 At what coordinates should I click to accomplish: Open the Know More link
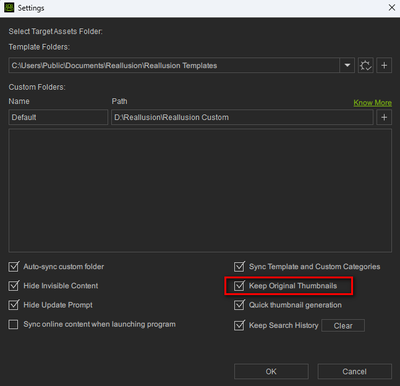click(372, 103)
